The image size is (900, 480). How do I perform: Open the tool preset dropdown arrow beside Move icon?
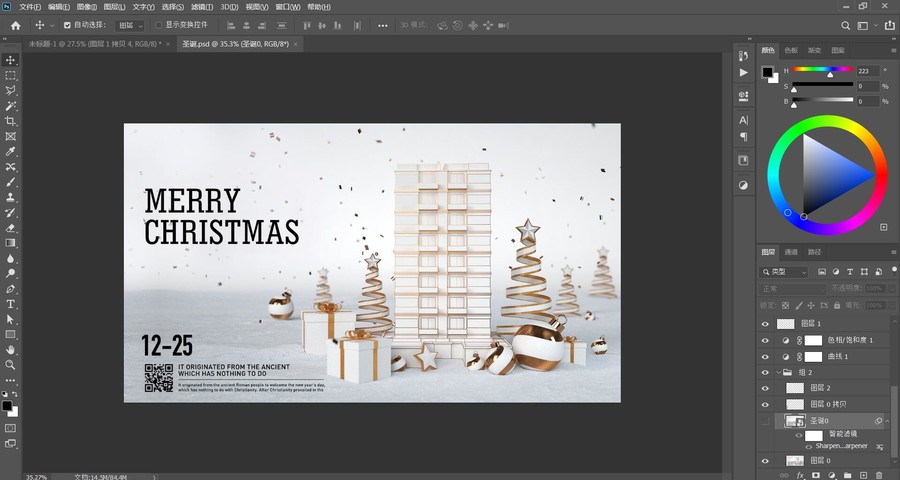pyautogui.click(x=52, y=25)
